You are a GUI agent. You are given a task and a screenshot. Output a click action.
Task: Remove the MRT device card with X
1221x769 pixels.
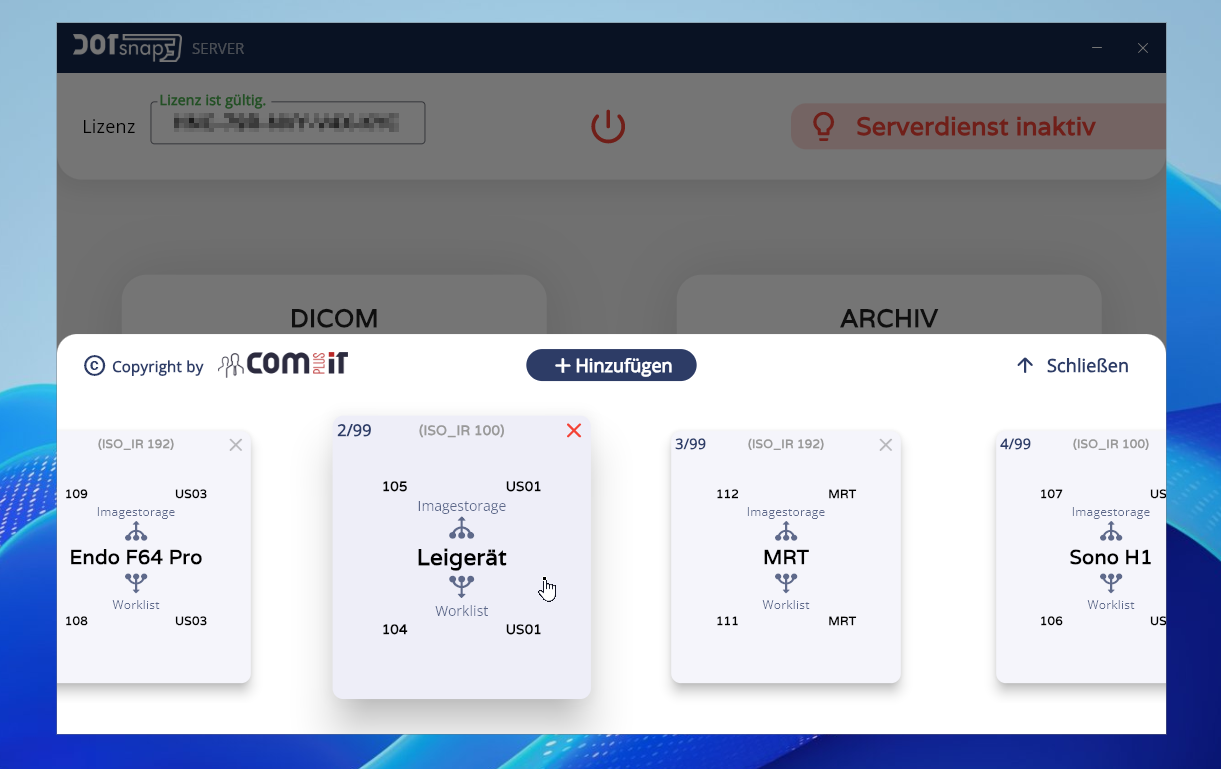coord(885,445)
